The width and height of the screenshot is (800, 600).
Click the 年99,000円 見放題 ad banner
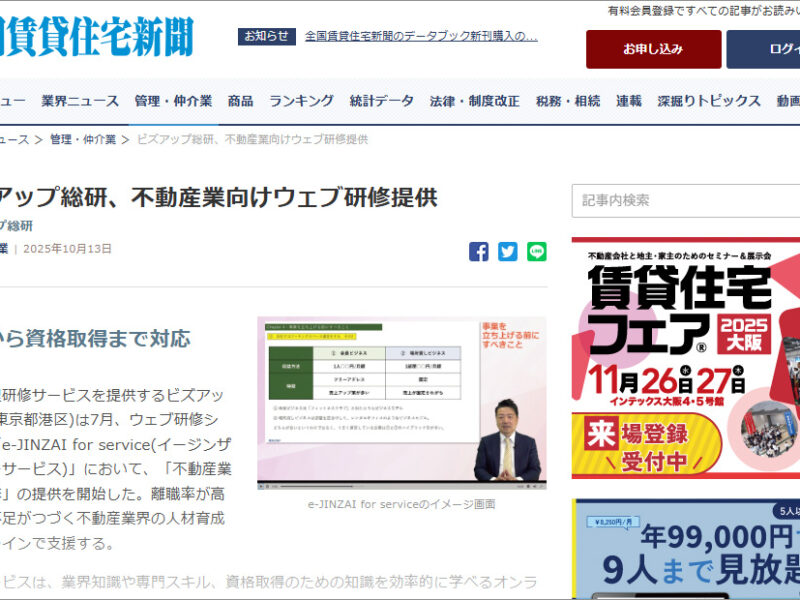coord(686,549)
